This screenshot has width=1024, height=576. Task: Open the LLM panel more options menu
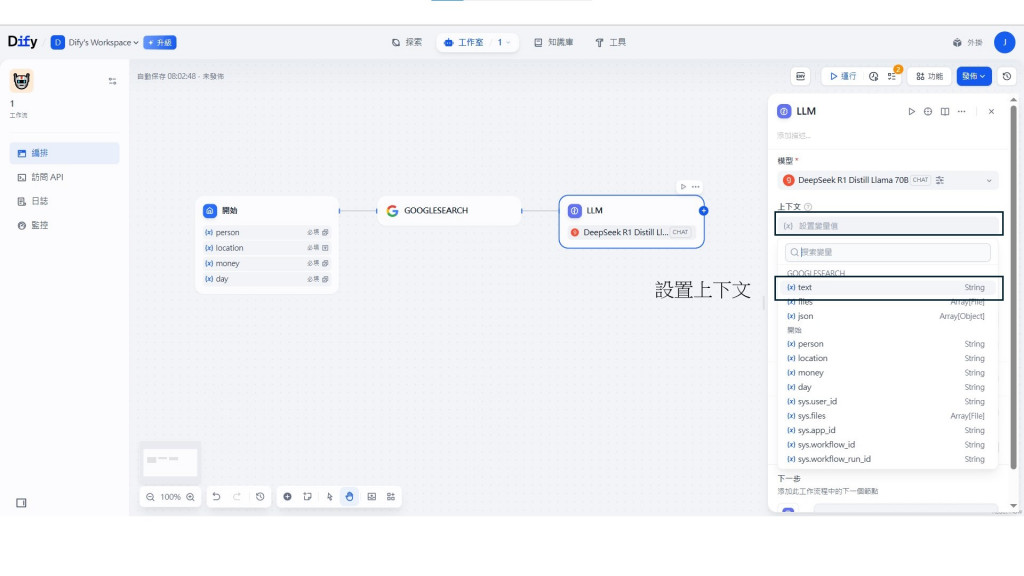click(x=961, y=112)
